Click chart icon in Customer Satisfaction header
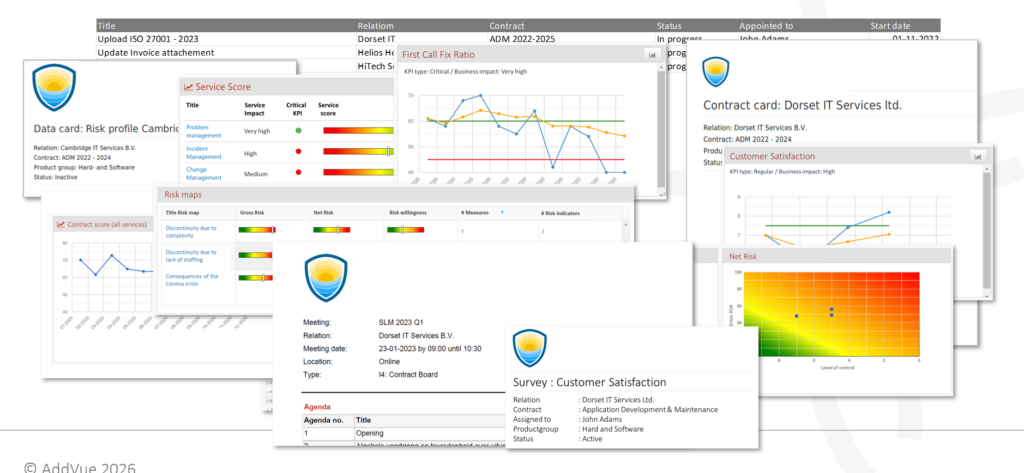Screen dimensions: 1024x473 [x=977, y=156]
